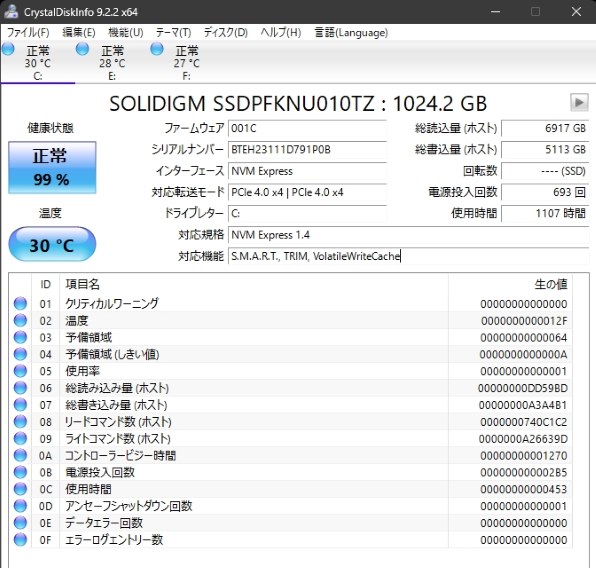The image size is (596, 568).
Task: Open the ファイル(F) menu
Action: [28, 32]
